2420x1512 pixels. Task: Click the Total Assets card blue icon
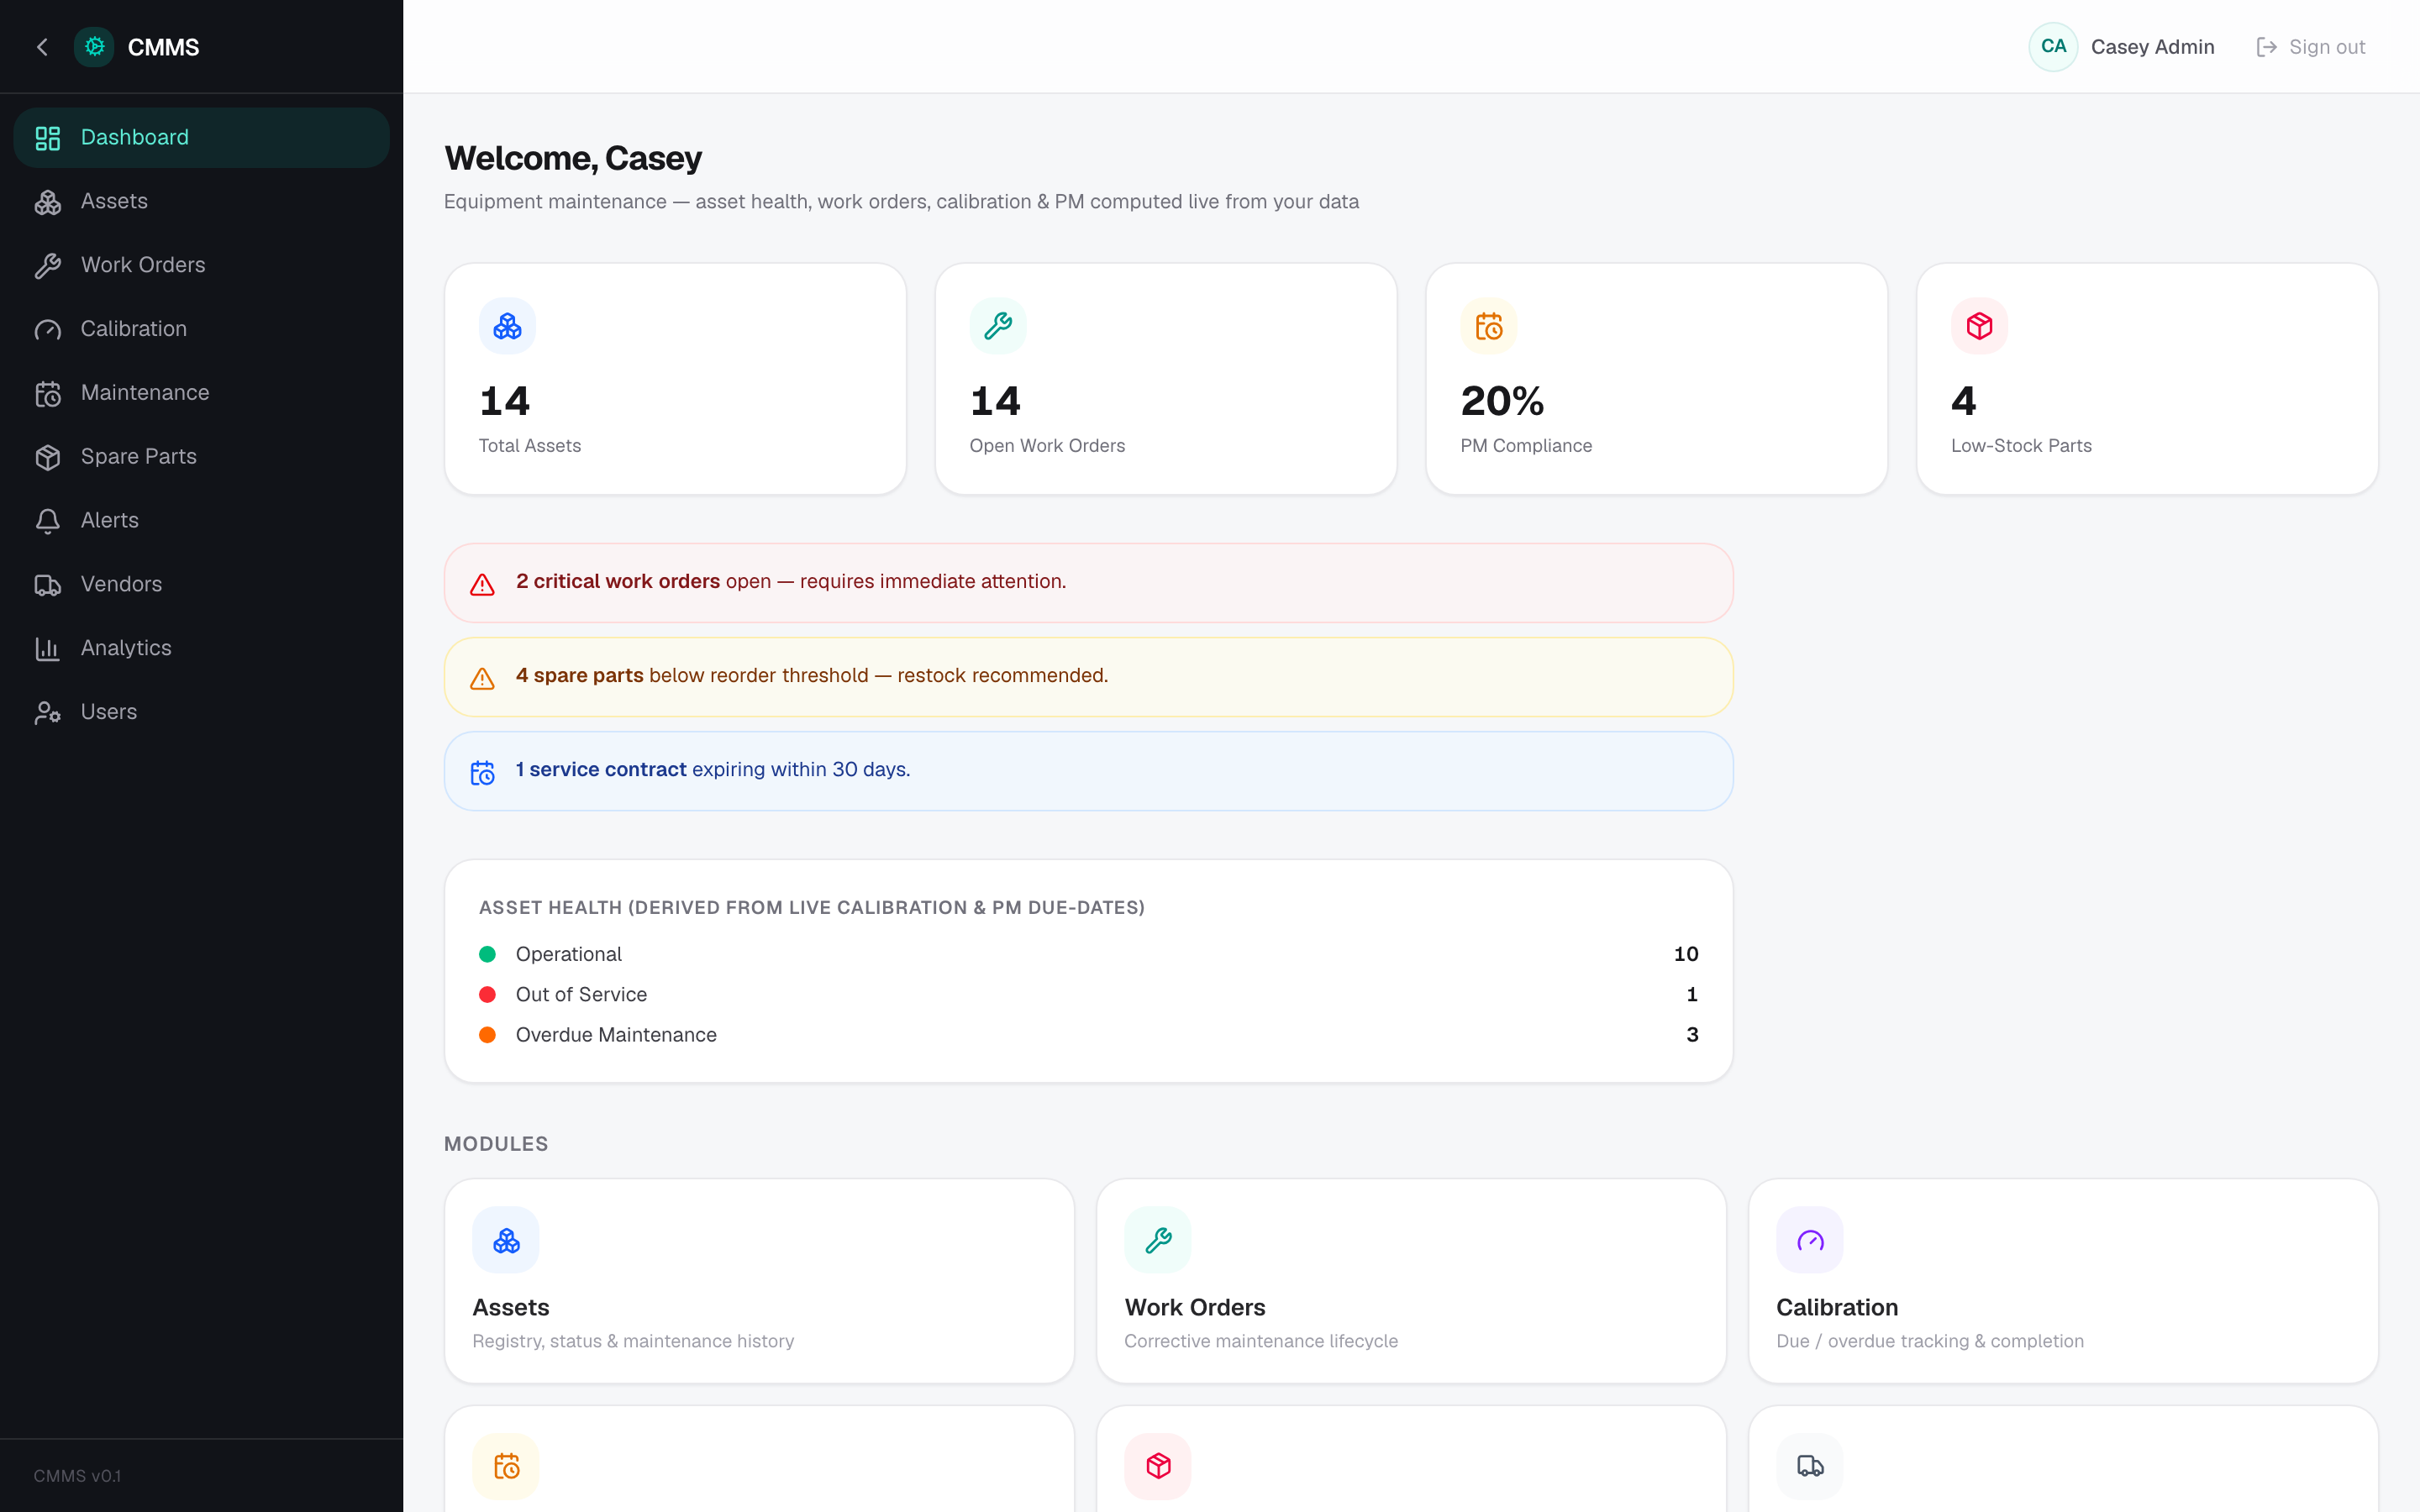pyautogui.click(x=507, y=326)
